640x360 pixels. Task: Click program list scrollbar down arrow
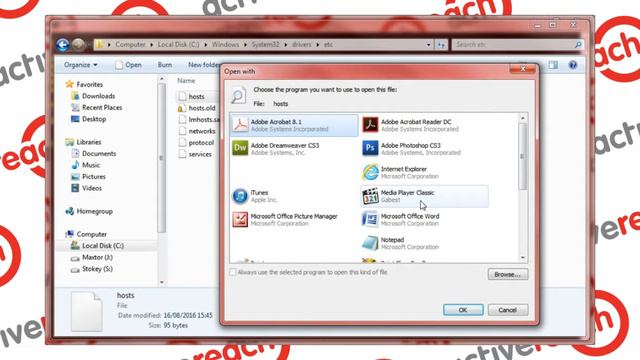[522, 258]
